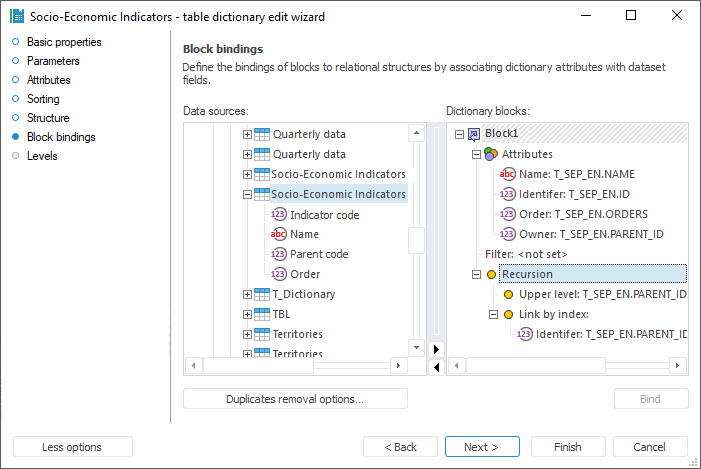Click the numeric icon beside Indicator code
This screenshot has height=469, width=701.
(x=279, y=214)
